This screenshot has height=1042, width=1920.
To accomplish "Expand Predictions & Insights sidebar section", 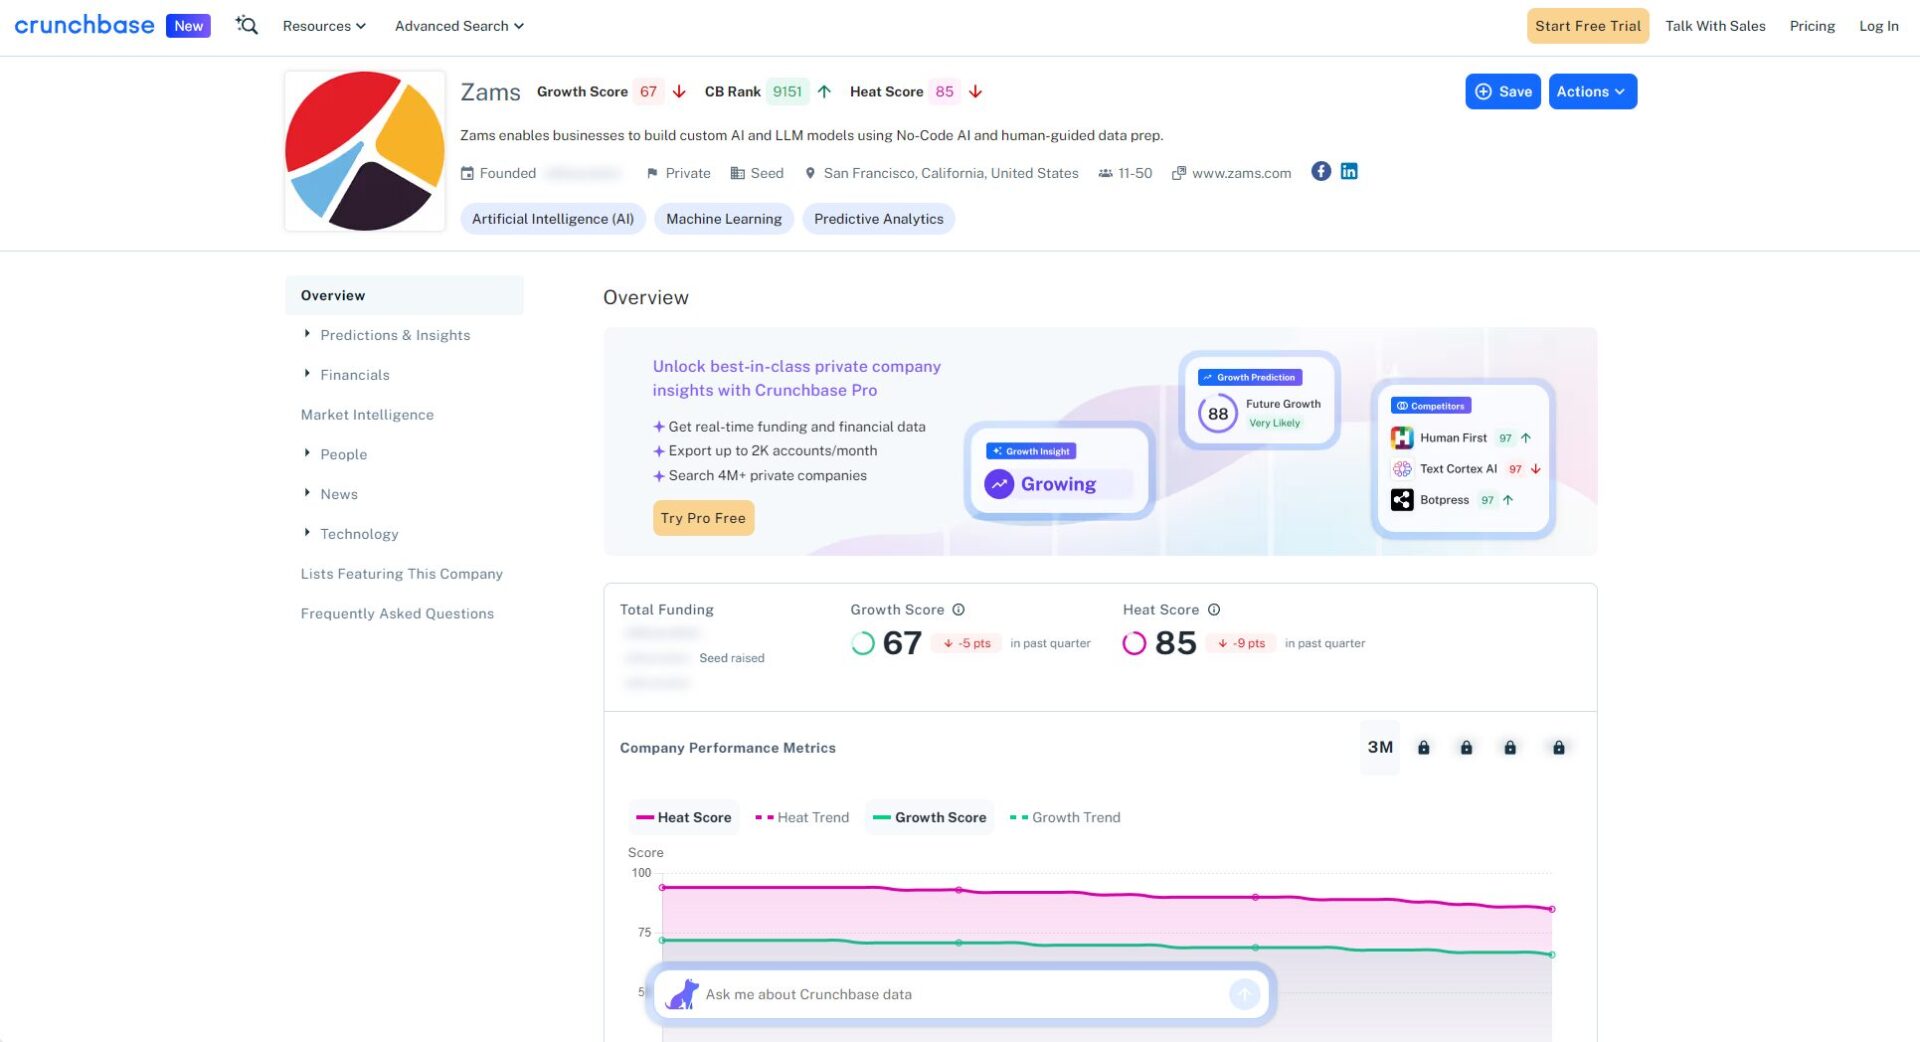I will (x=394, y=335).
